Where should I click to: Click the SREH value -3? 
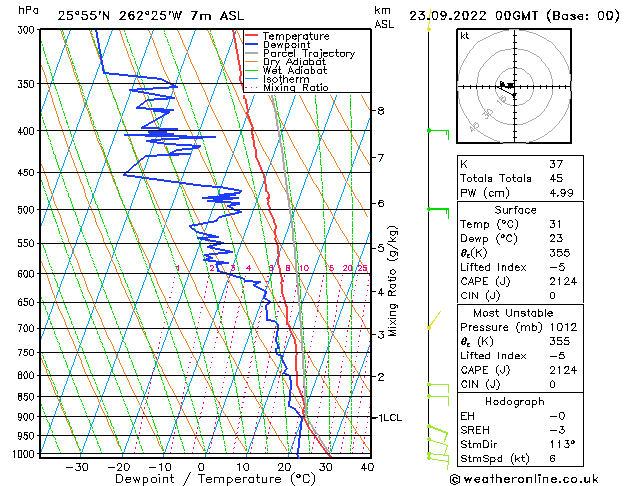[x=557, y=430]
